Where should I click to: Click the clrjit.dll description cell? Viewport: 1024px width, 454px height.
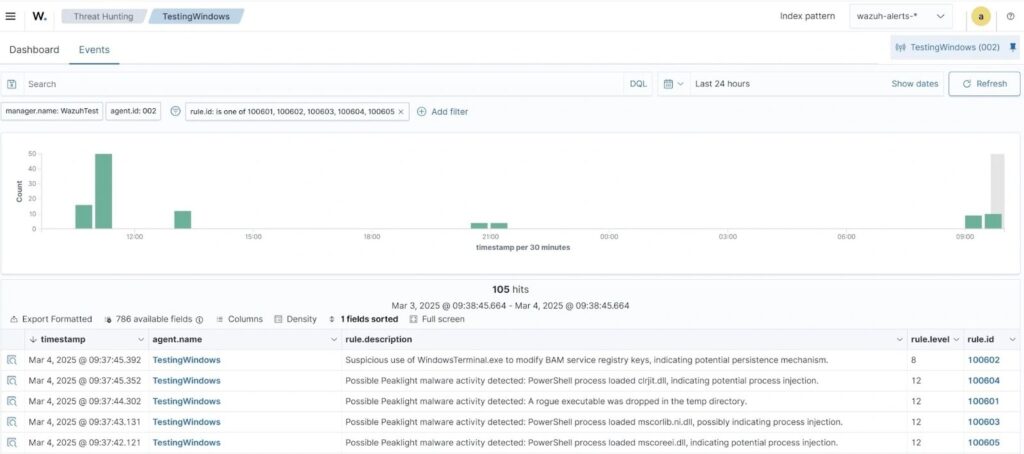pyautogui.click(x=581, y=381)
